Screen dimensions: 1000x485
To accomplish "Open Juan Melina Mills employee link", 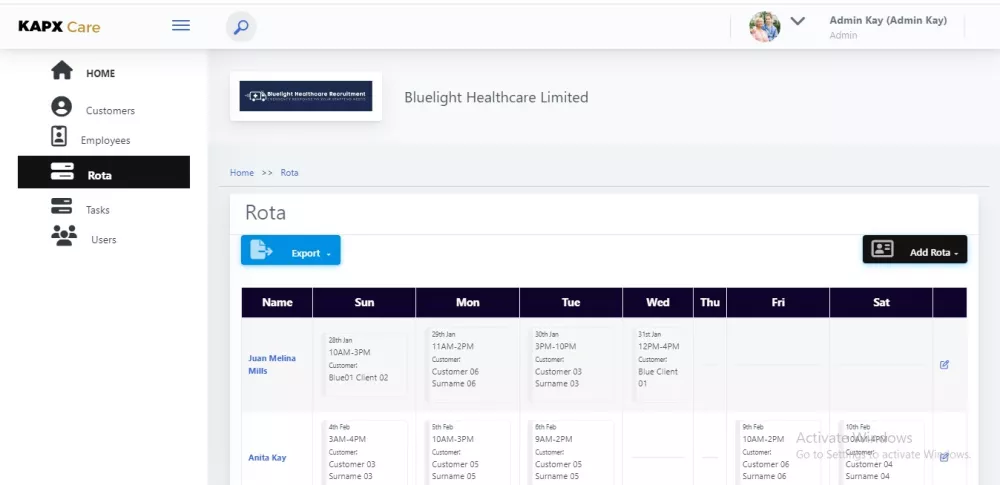I will [x=272, y=364].
